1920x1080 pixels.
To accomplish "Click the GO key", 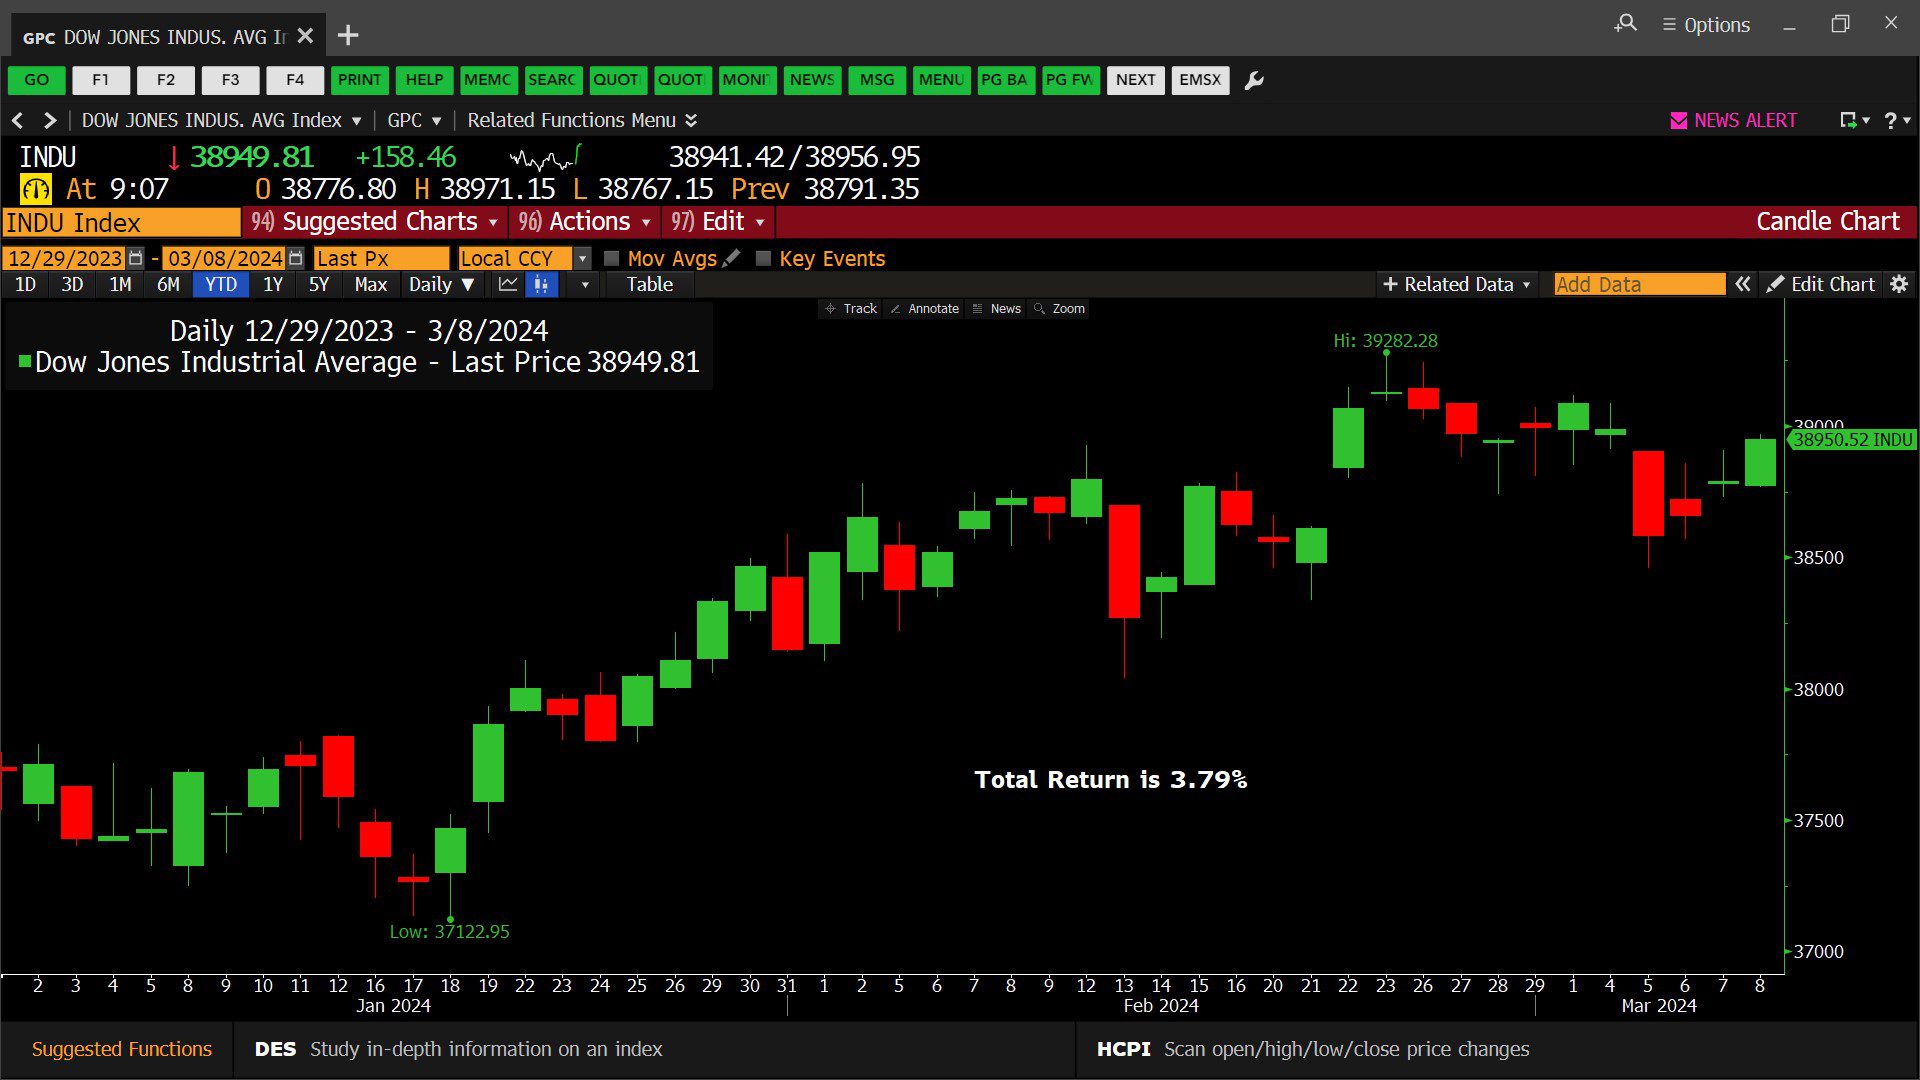I will (37, 80).
